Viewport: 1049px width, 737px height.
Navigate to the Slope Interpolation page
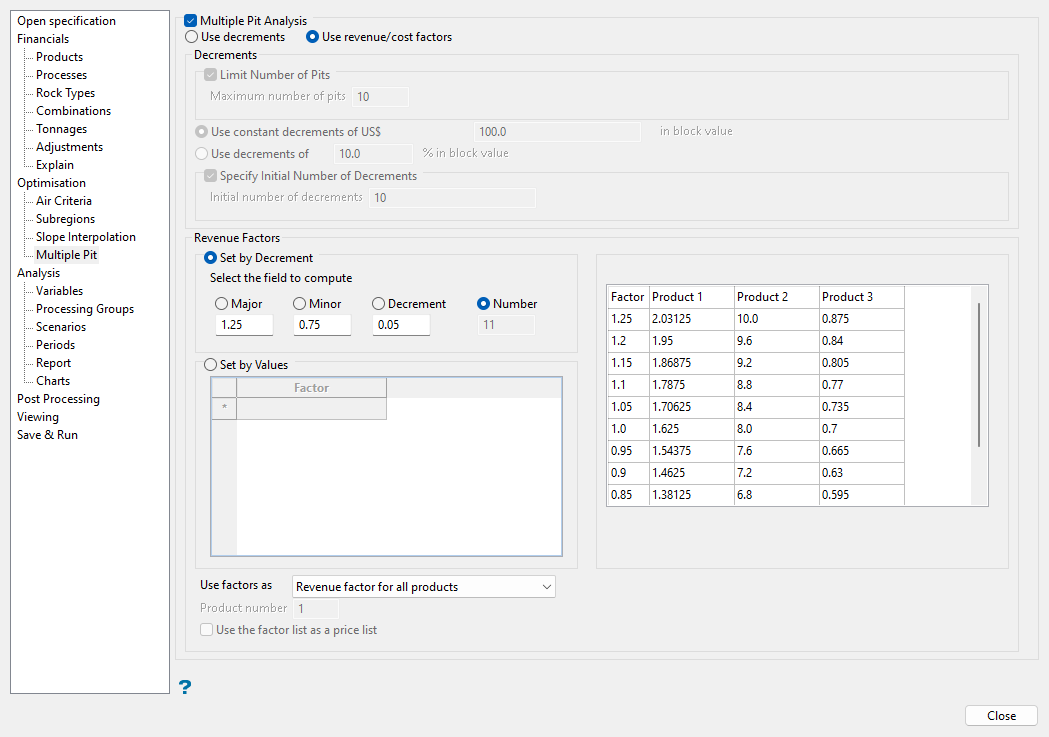tap(85, 237)
